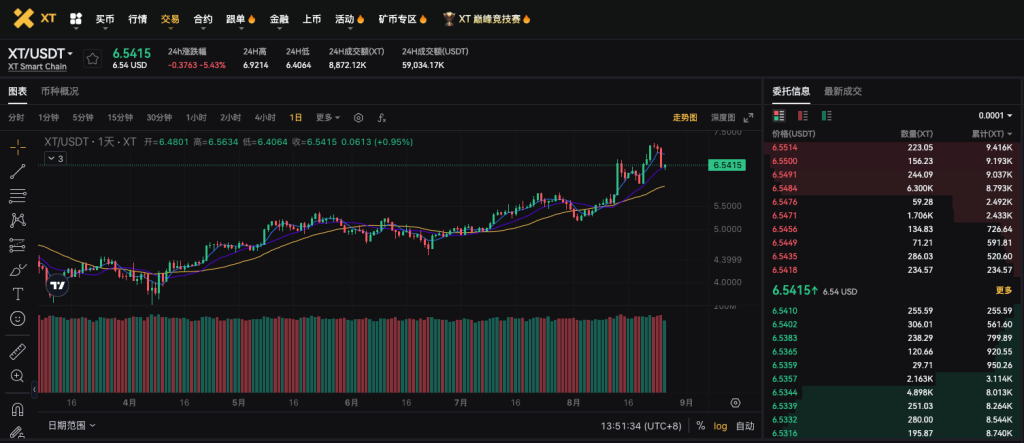
Task: Open the emoji sticker tool
Action: tap(18, 318)
